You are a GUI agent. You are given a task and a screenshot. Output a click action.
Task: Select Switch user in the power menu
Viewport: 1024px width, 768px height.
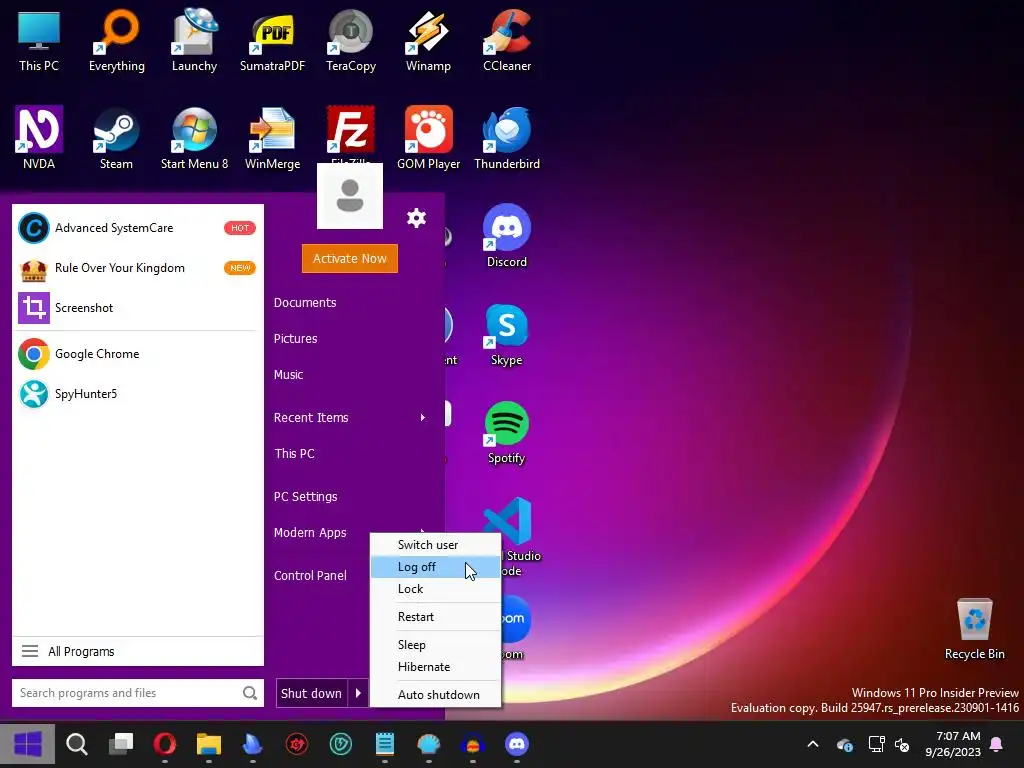click(x=436, y=545)
